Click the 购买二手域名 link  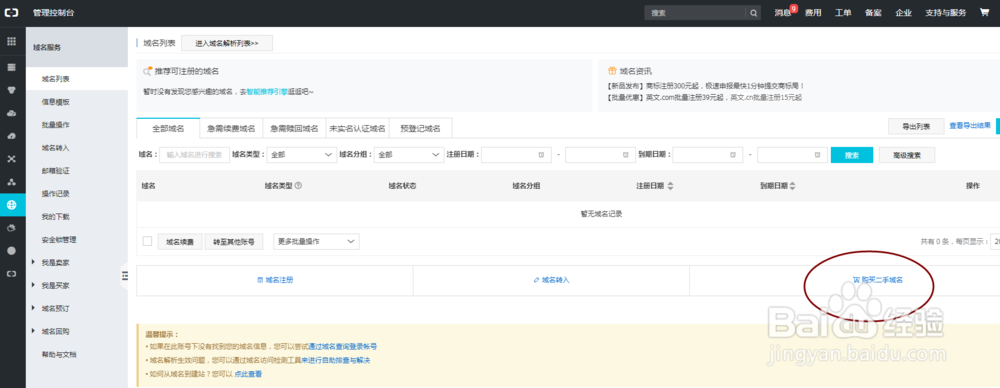[x=878, y=280]
